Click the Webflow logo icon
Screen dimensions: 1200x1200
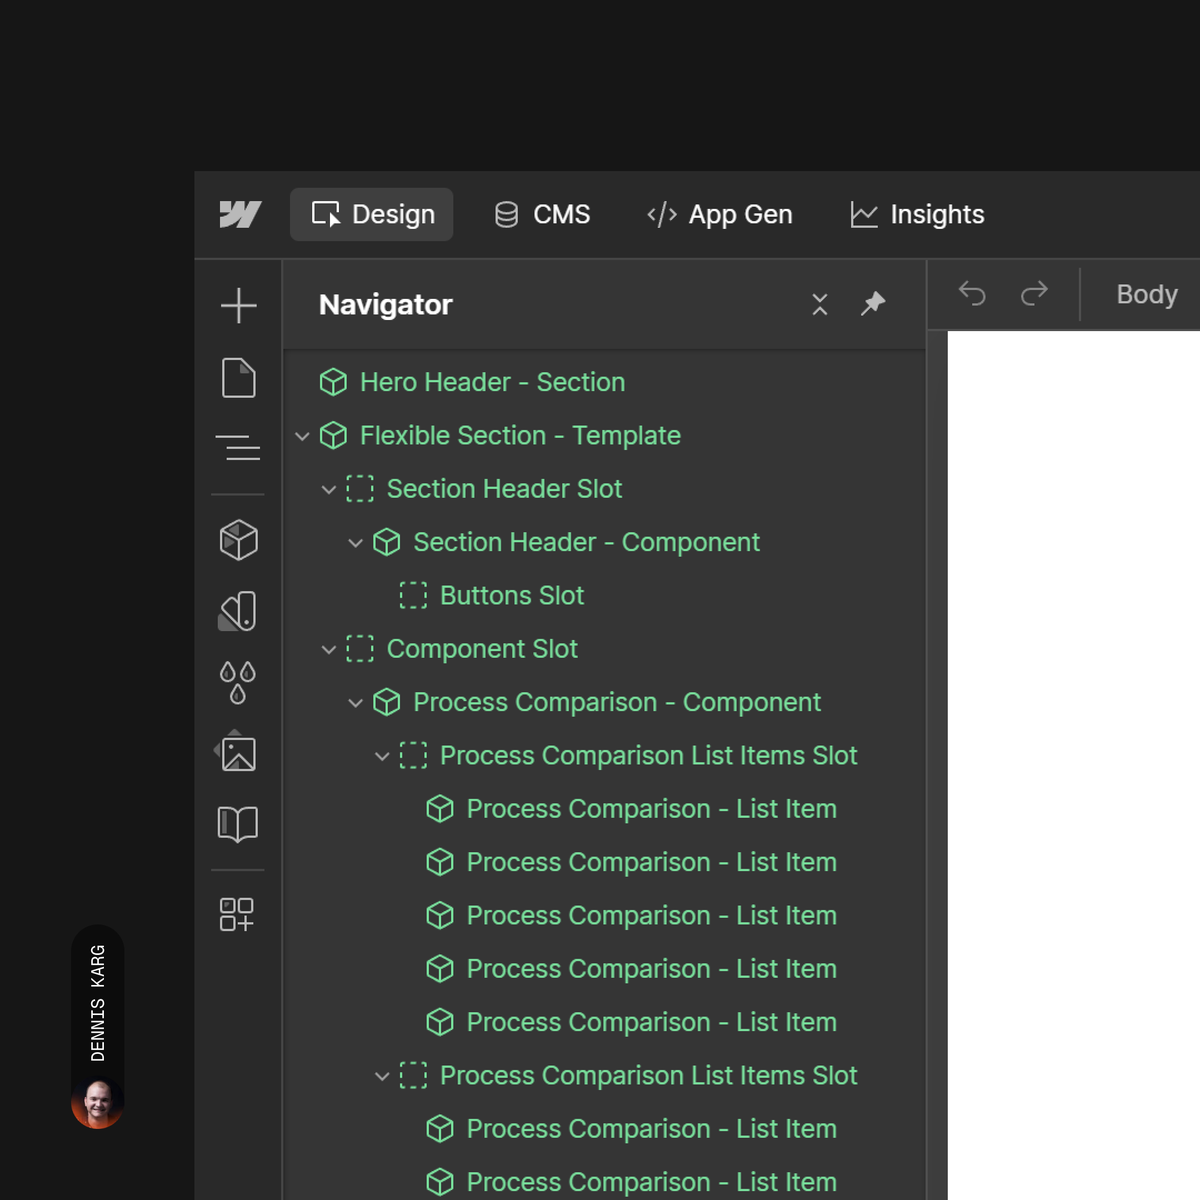pyautogui.click(x=240, y=214)
